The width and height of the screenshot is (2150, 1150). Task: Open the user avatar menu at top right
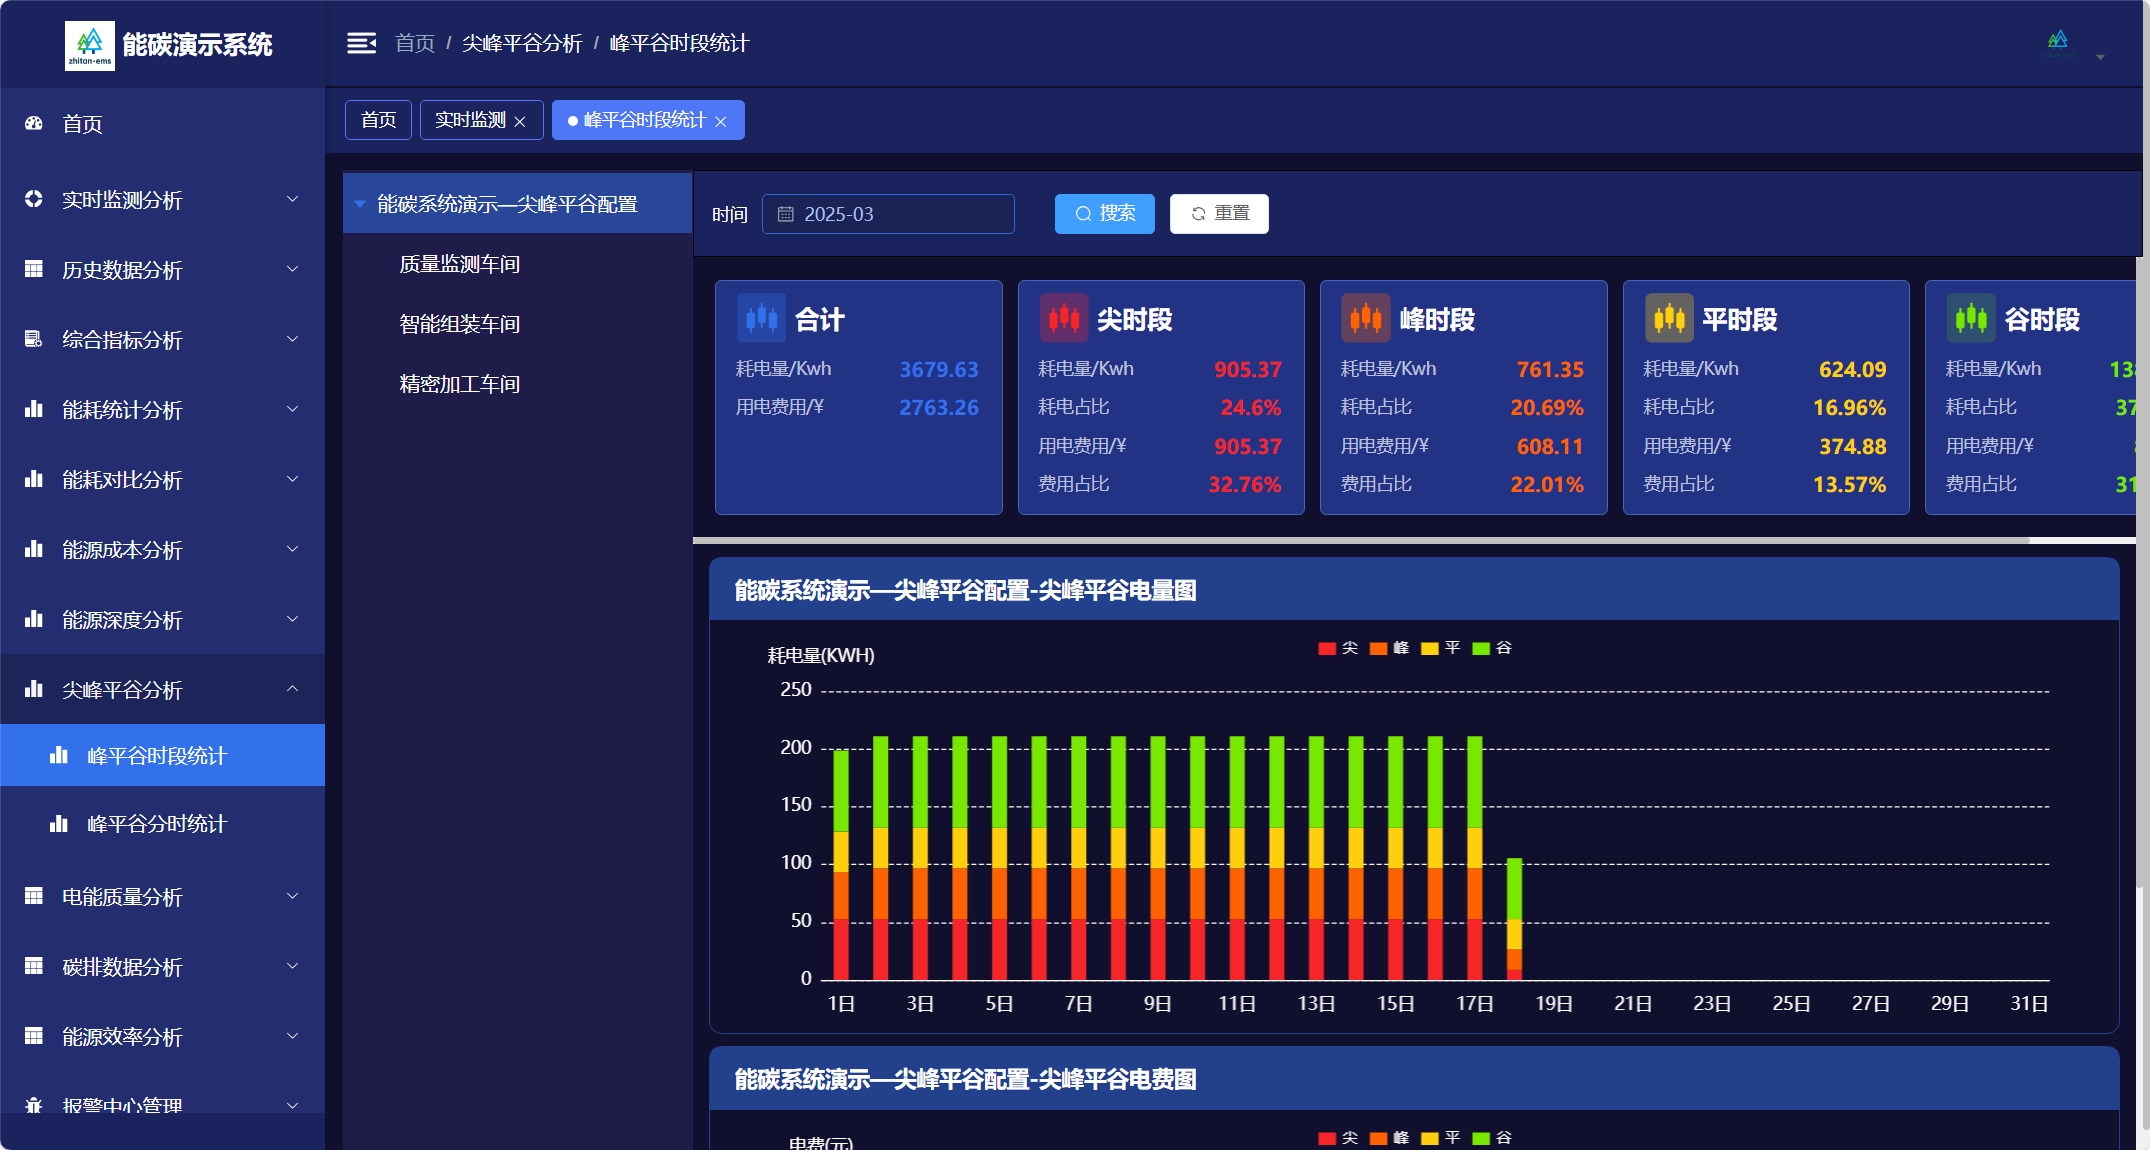coord(2060,43)
